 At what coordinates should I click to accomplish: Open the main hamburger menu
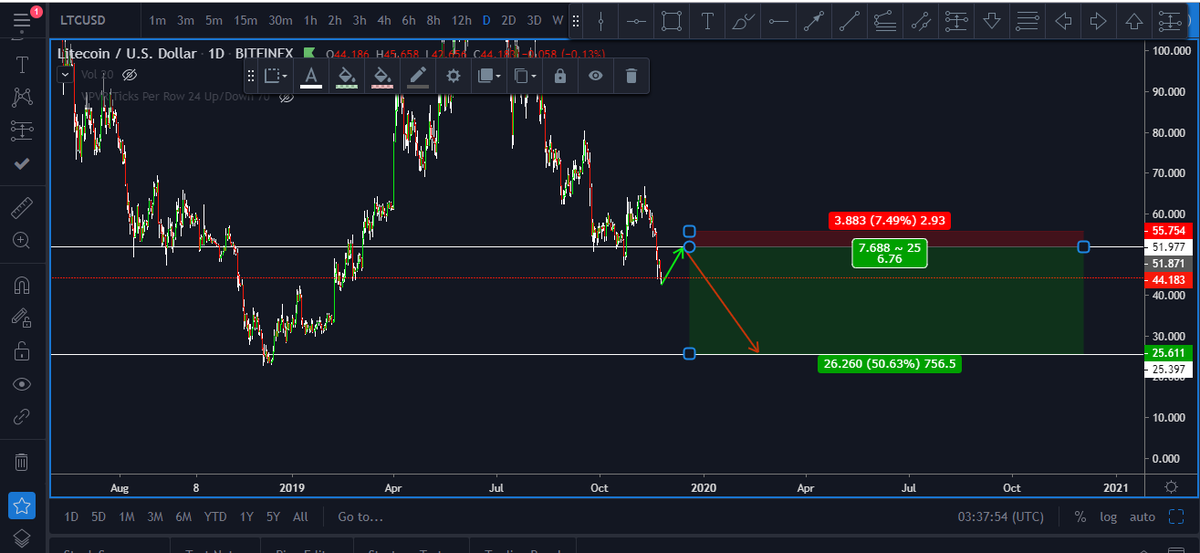(x=22, y=20)
